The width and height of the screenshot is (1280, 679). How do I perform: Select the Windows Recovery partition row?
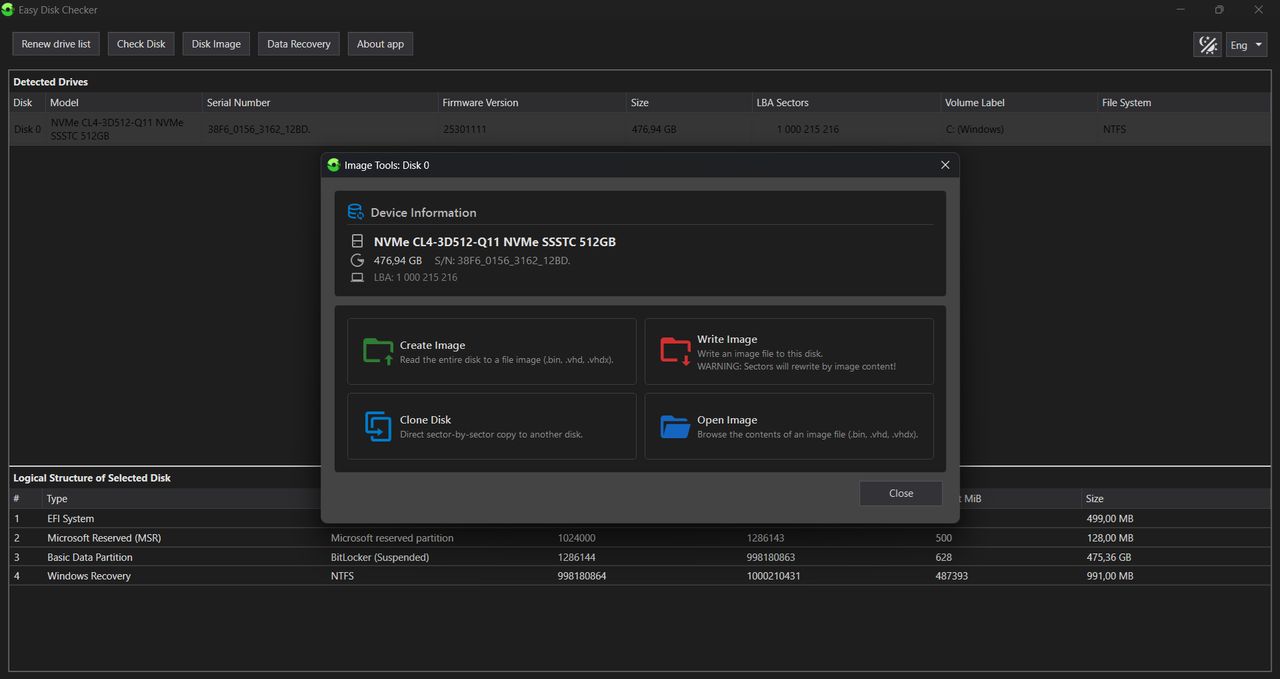click(x=640, y=576)
